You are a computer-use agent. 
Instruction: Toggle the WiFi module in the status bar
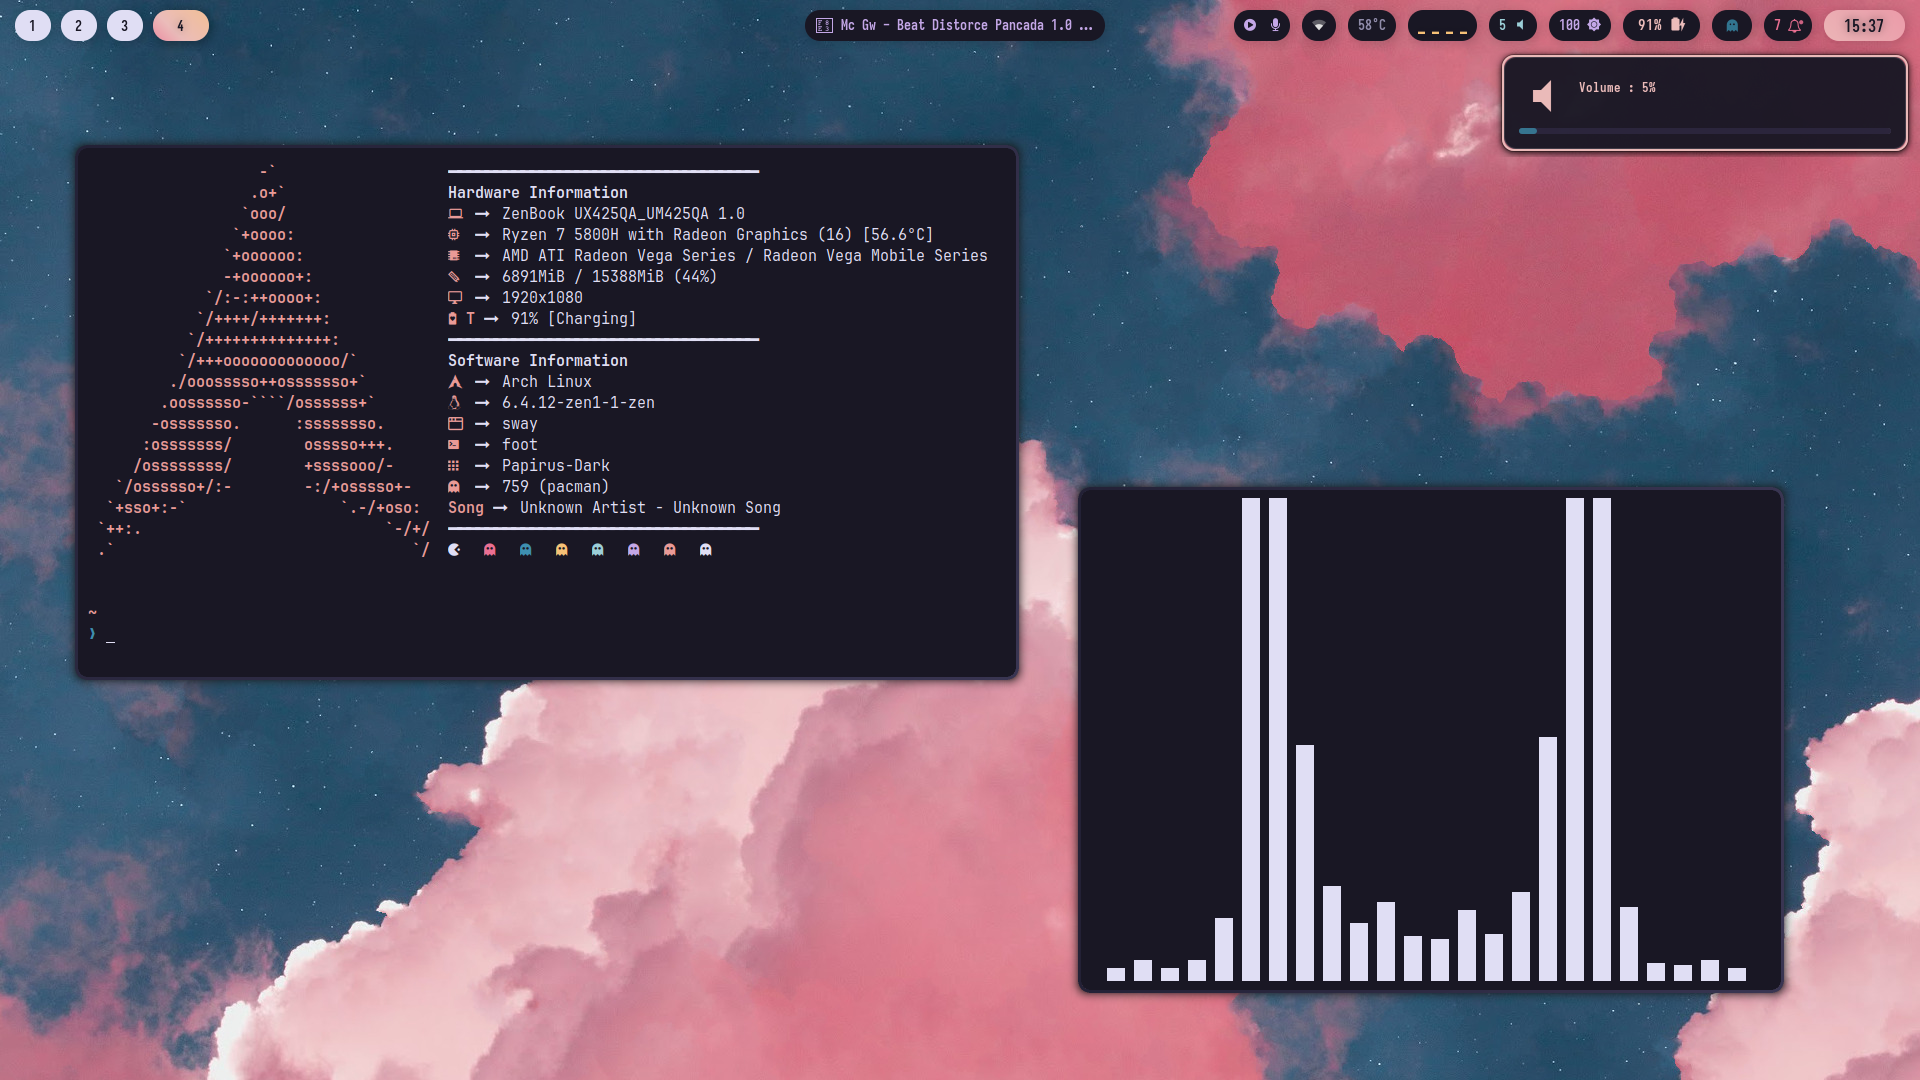(x=1319, y=25)
